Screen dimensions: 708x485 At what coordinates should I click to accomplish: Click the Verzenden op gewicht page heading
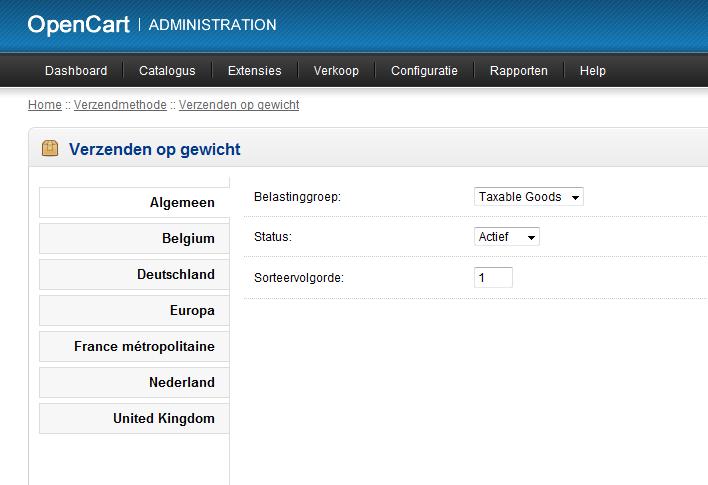click(x=154, y=149)
